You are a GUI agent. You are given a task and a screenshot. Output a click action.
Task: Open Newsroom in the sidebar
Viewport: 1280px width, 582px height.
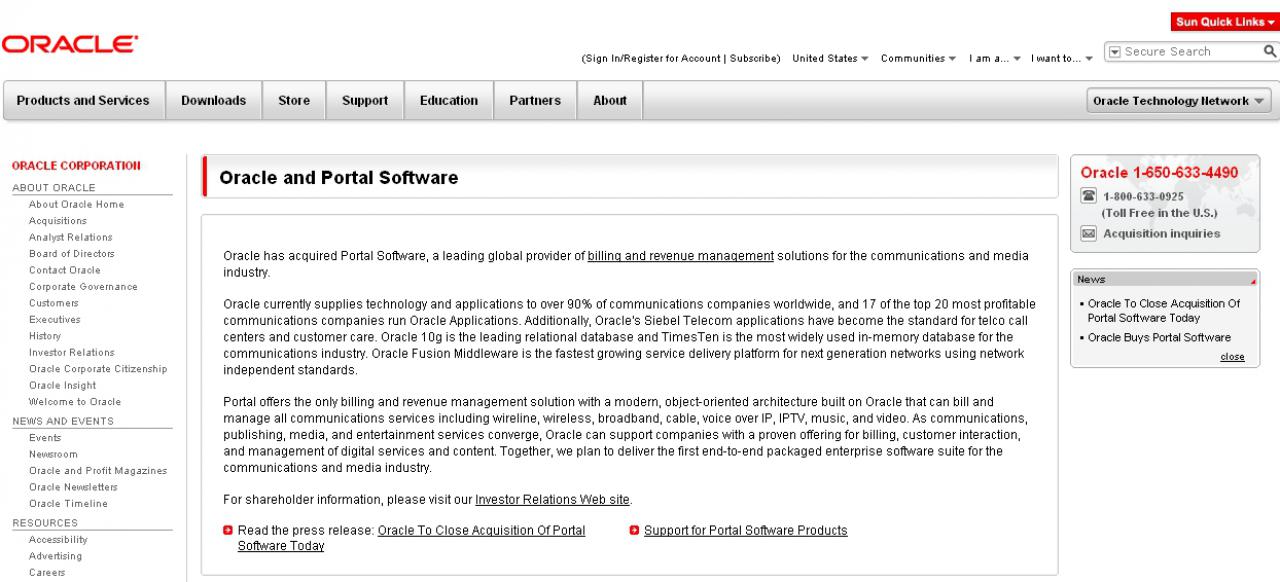tap(54, 453)
